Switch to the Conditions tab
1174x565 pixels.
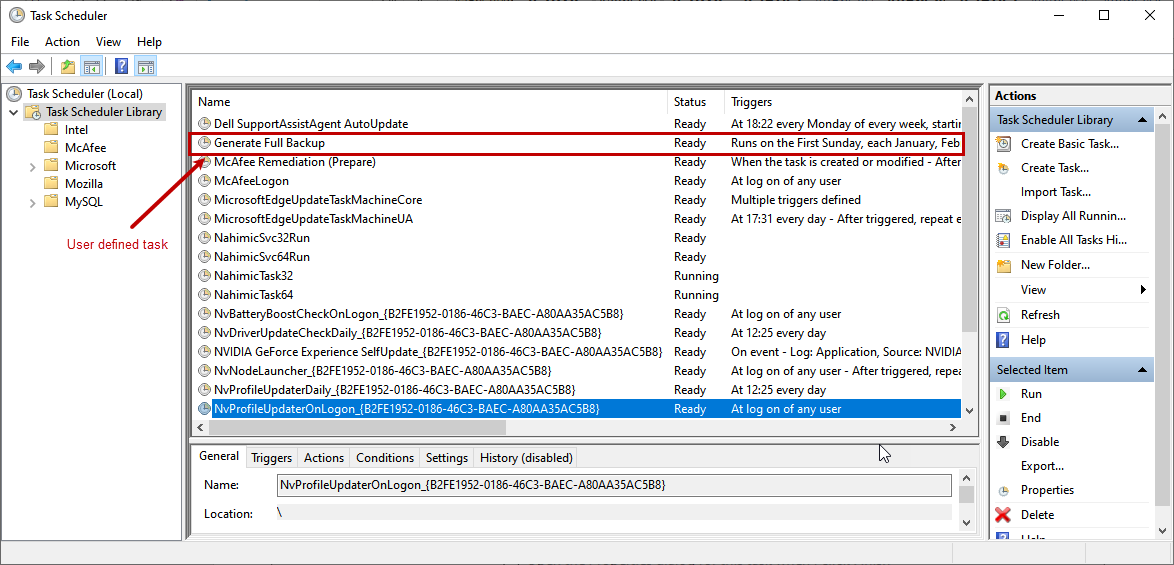[x=385, y=458]
